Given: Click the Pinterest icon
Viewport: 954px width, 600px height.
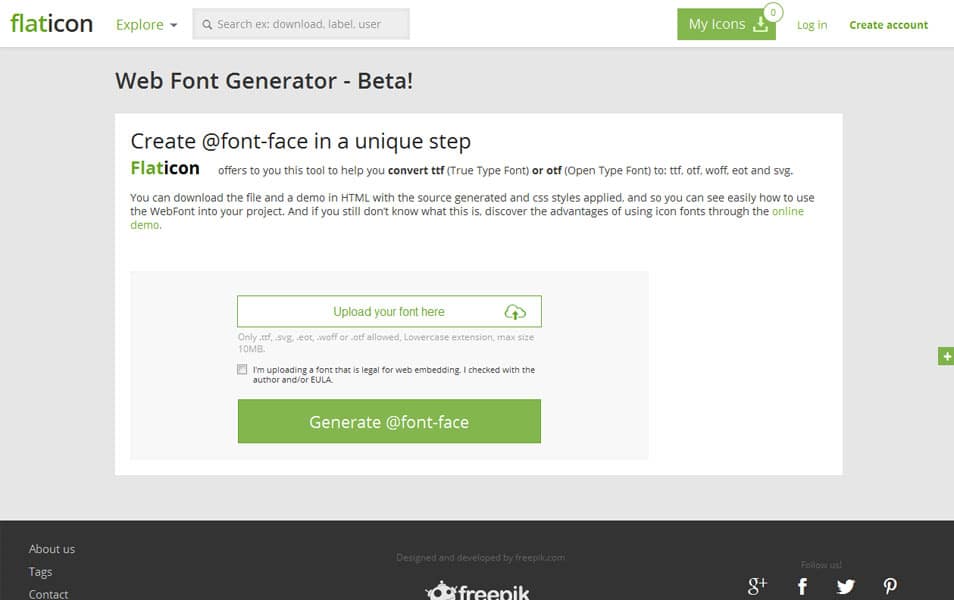Looking at the screenshot, I should [x=890, y=585].
